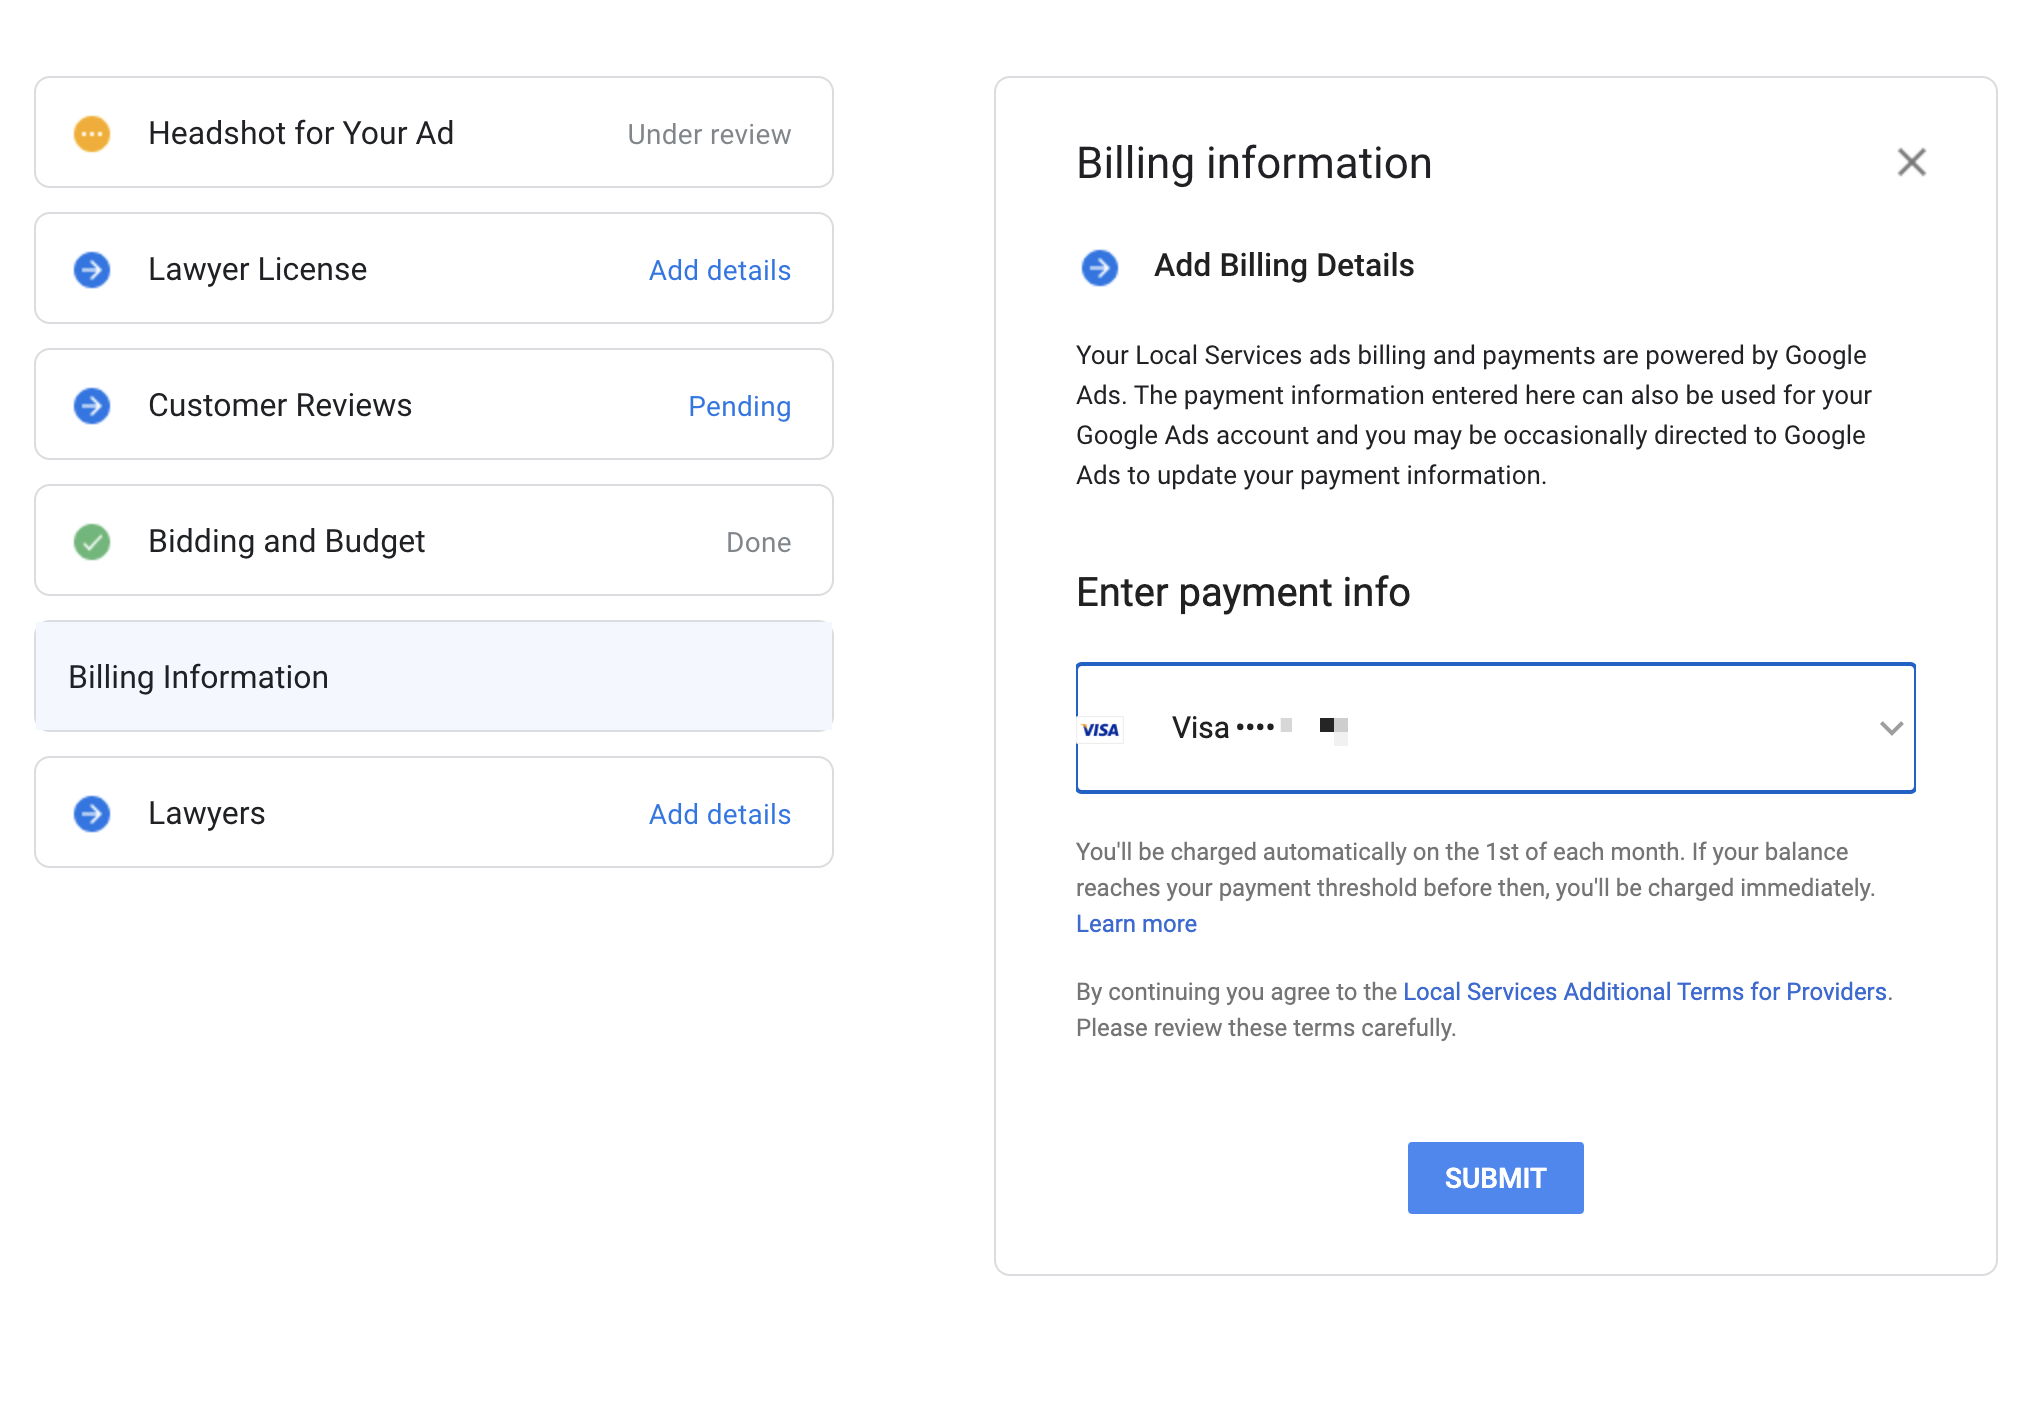Close the Billing information panel
The height and width of the screenshot is (1408, 2036).
pyautogui.click(x=1911, y=162)
